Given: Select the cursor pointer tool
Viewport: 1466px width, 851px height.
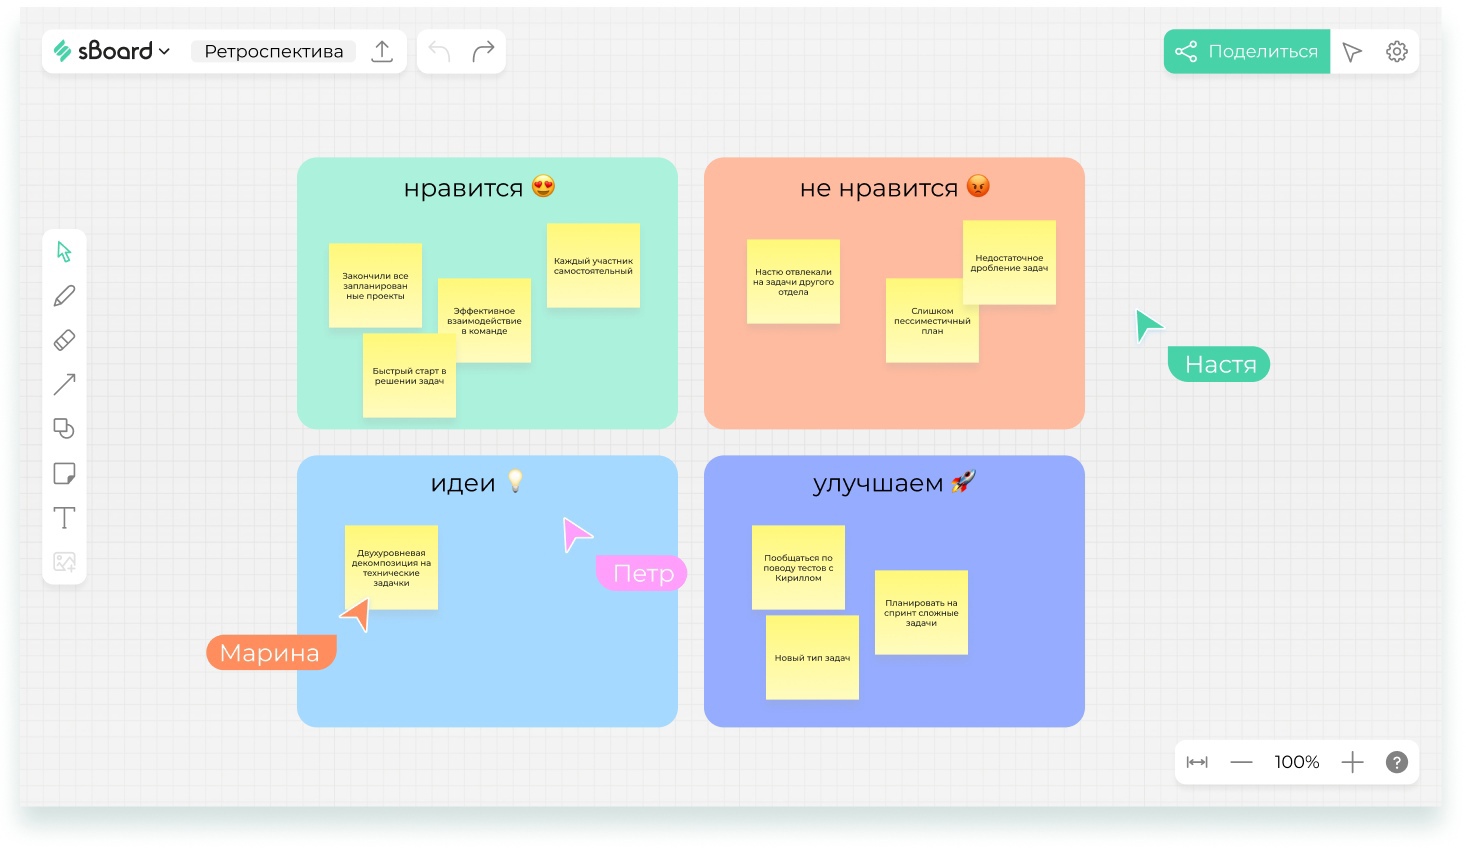Looking at the screenshot, I should click(64, 252).
